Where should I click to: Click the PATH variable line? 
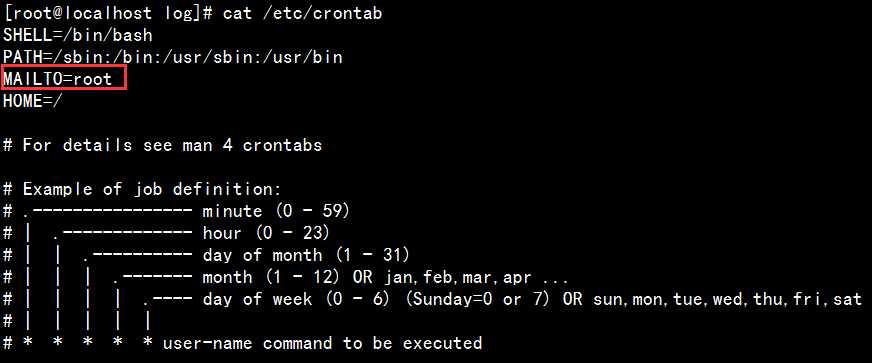172,57
